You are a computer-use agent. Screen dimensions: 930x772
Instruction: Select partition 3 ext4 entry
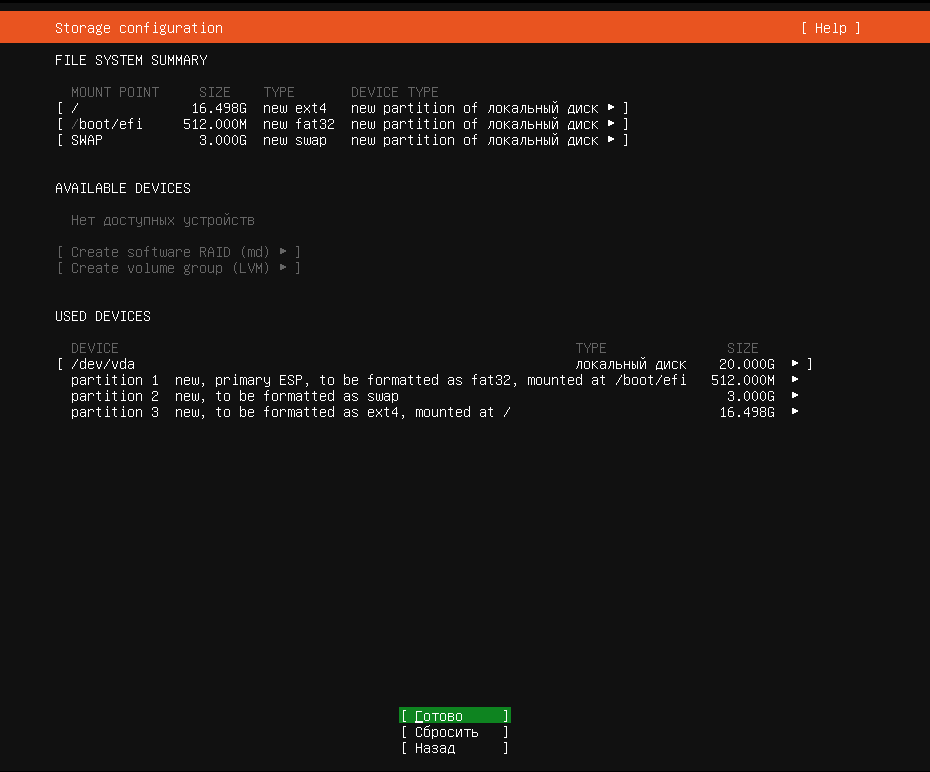290,412
